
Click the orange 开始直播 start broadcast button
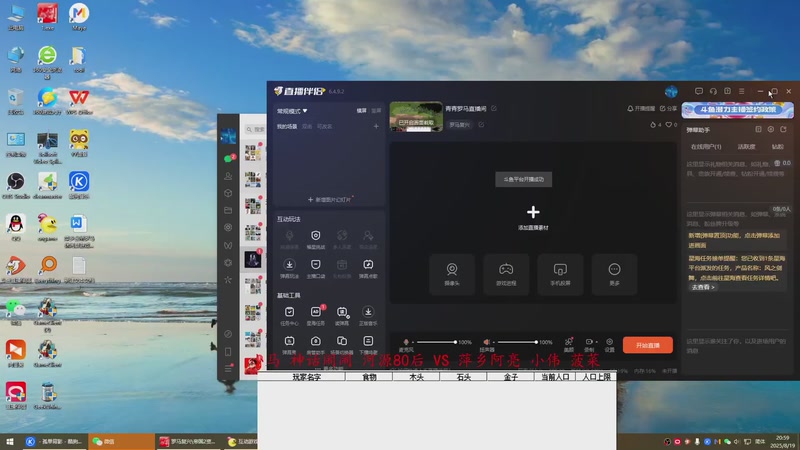647,345
